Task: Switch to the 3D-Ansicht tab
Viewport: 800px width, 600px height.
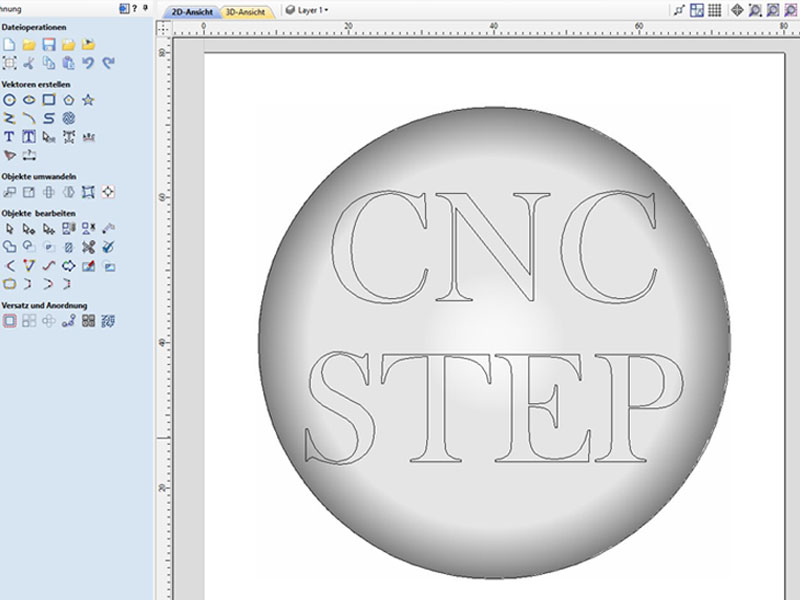Action: (245, 12)
